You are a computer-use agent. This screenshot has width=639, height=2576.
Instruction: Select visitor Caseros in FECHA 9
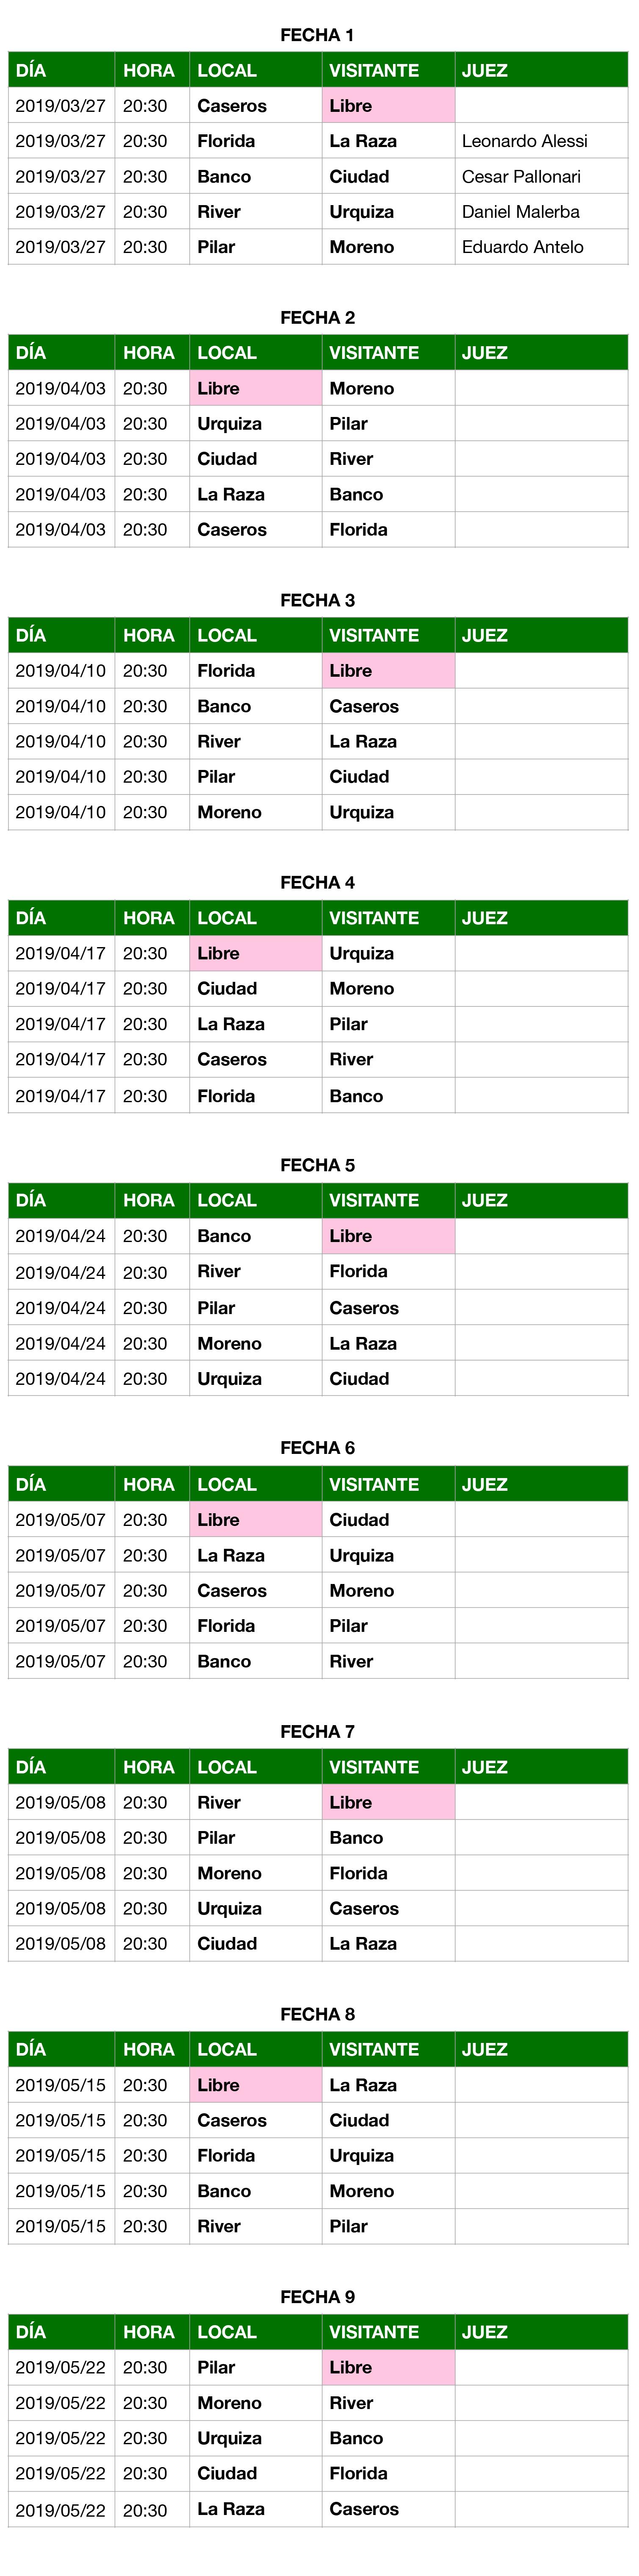click(364, 2509)
